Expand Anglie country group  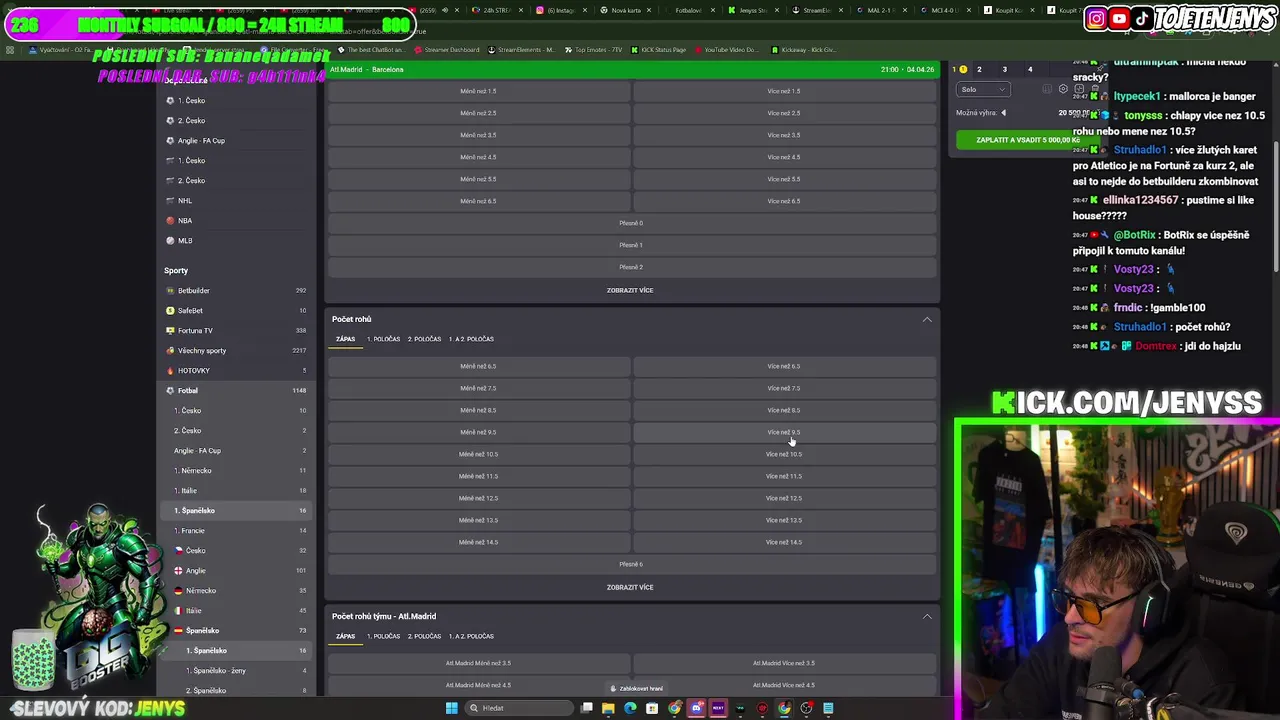coord(236,570)
